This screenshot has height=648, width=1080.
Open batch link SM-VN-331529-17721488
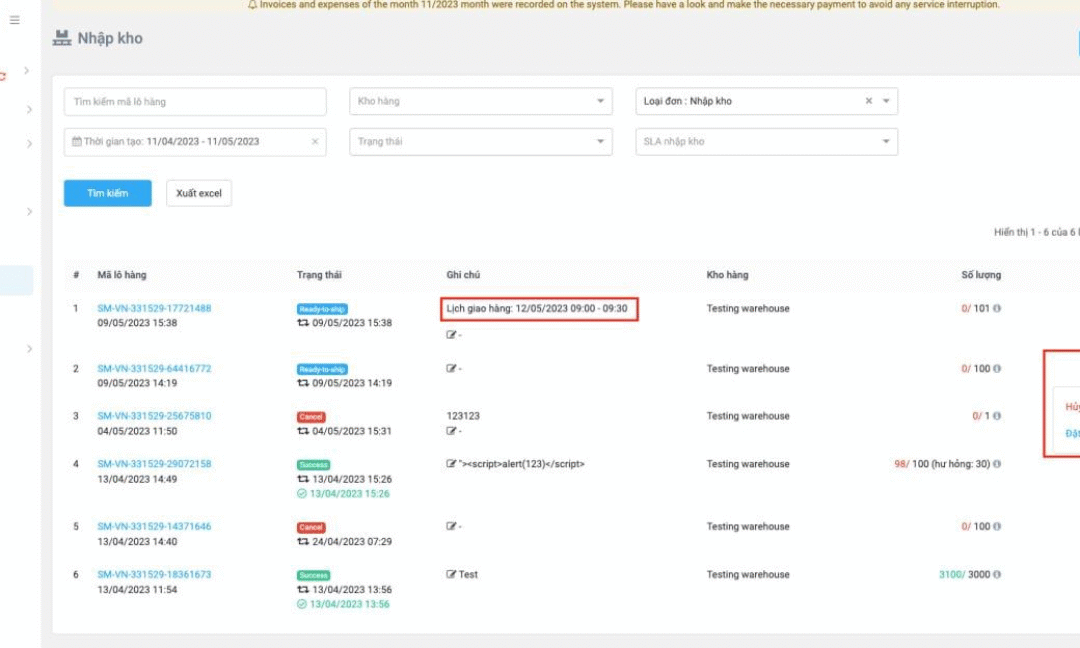[x=154, y=308]
